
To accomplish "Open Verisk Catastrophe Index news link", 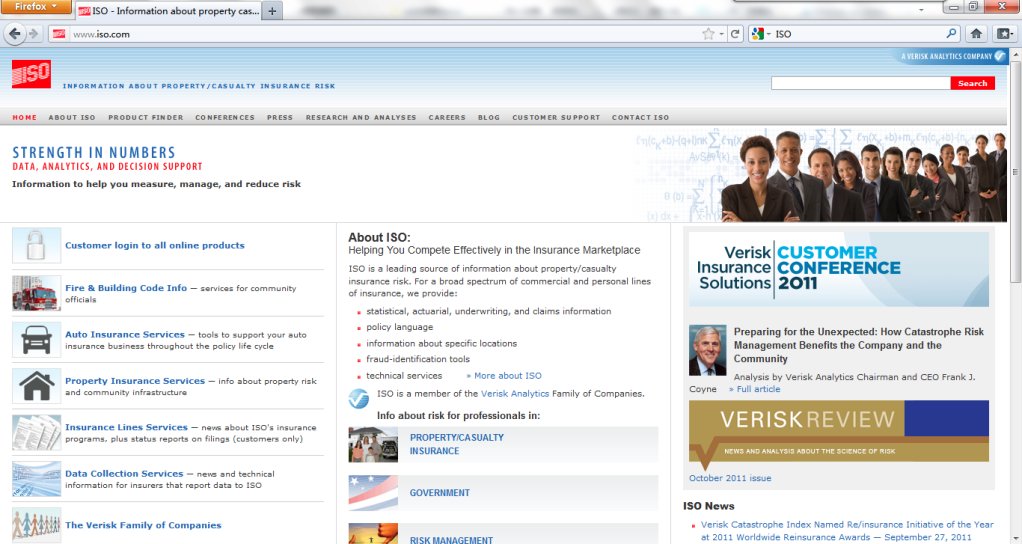I will [847, 531].
